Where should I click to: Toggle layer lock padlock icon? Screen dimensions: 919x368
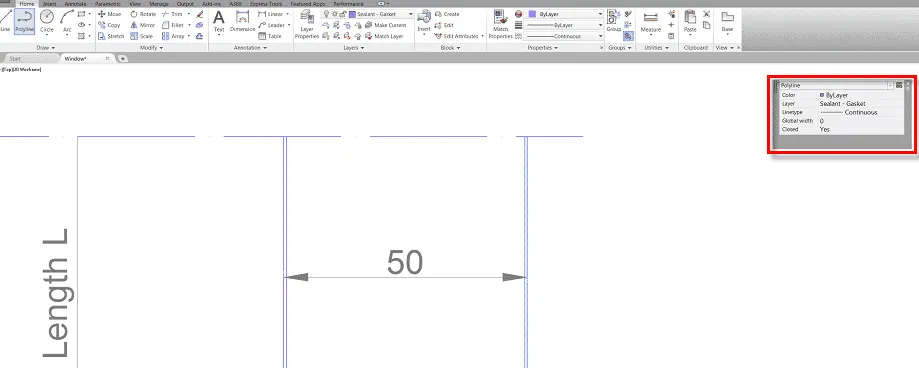pos(342,14)
